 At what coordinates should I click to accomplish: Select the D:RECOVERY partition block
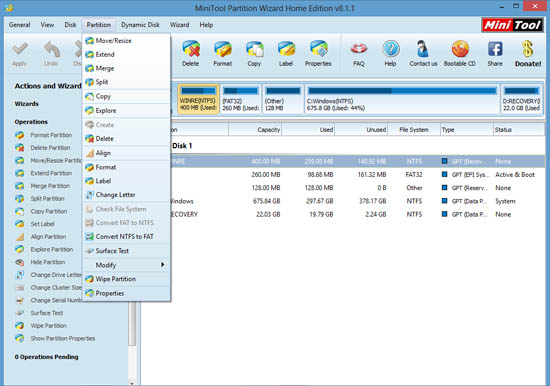(522, 99)
